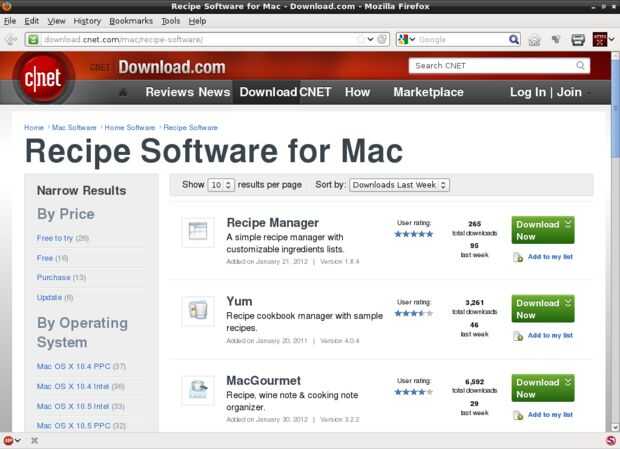Image resolution: width=620 pixels, height=449 pixels.
Task: Click the red CNET logo
Action: point(43,78)
